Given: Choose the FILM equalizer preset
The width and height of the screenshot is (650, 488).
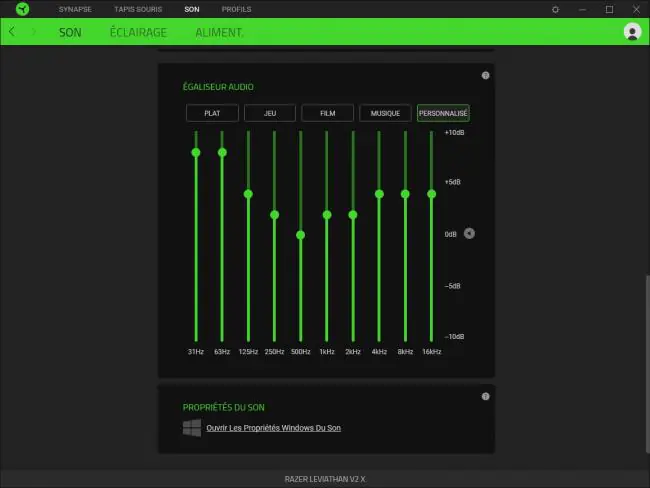Looking at the screenshot, I should (x=327, y=113).
